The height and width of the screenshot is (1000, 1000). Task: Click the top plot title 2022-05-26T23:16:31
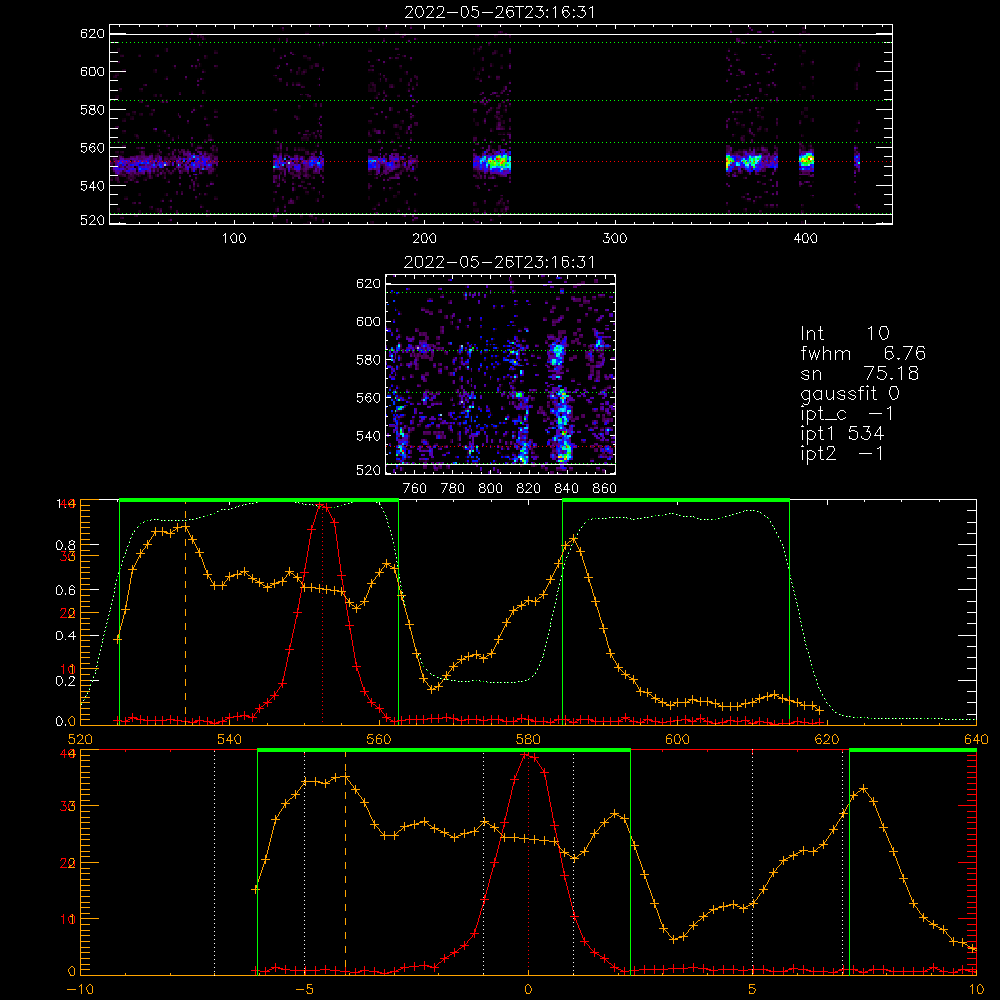499,12
